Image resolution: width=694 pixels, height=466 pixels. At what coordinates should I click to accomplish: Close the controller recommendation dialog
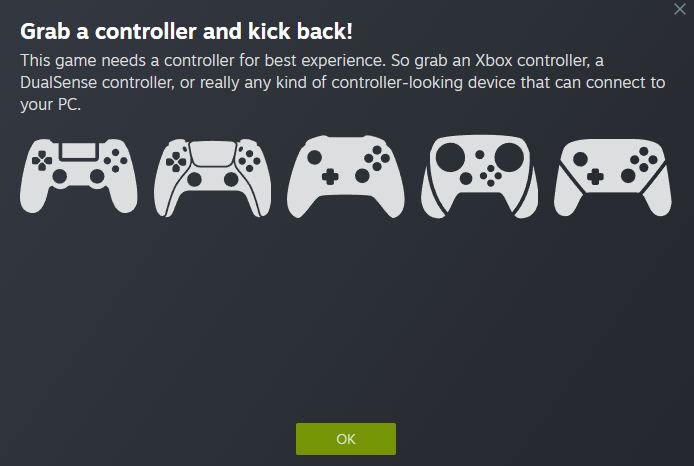pyautogui.click(x=679, y=9)
